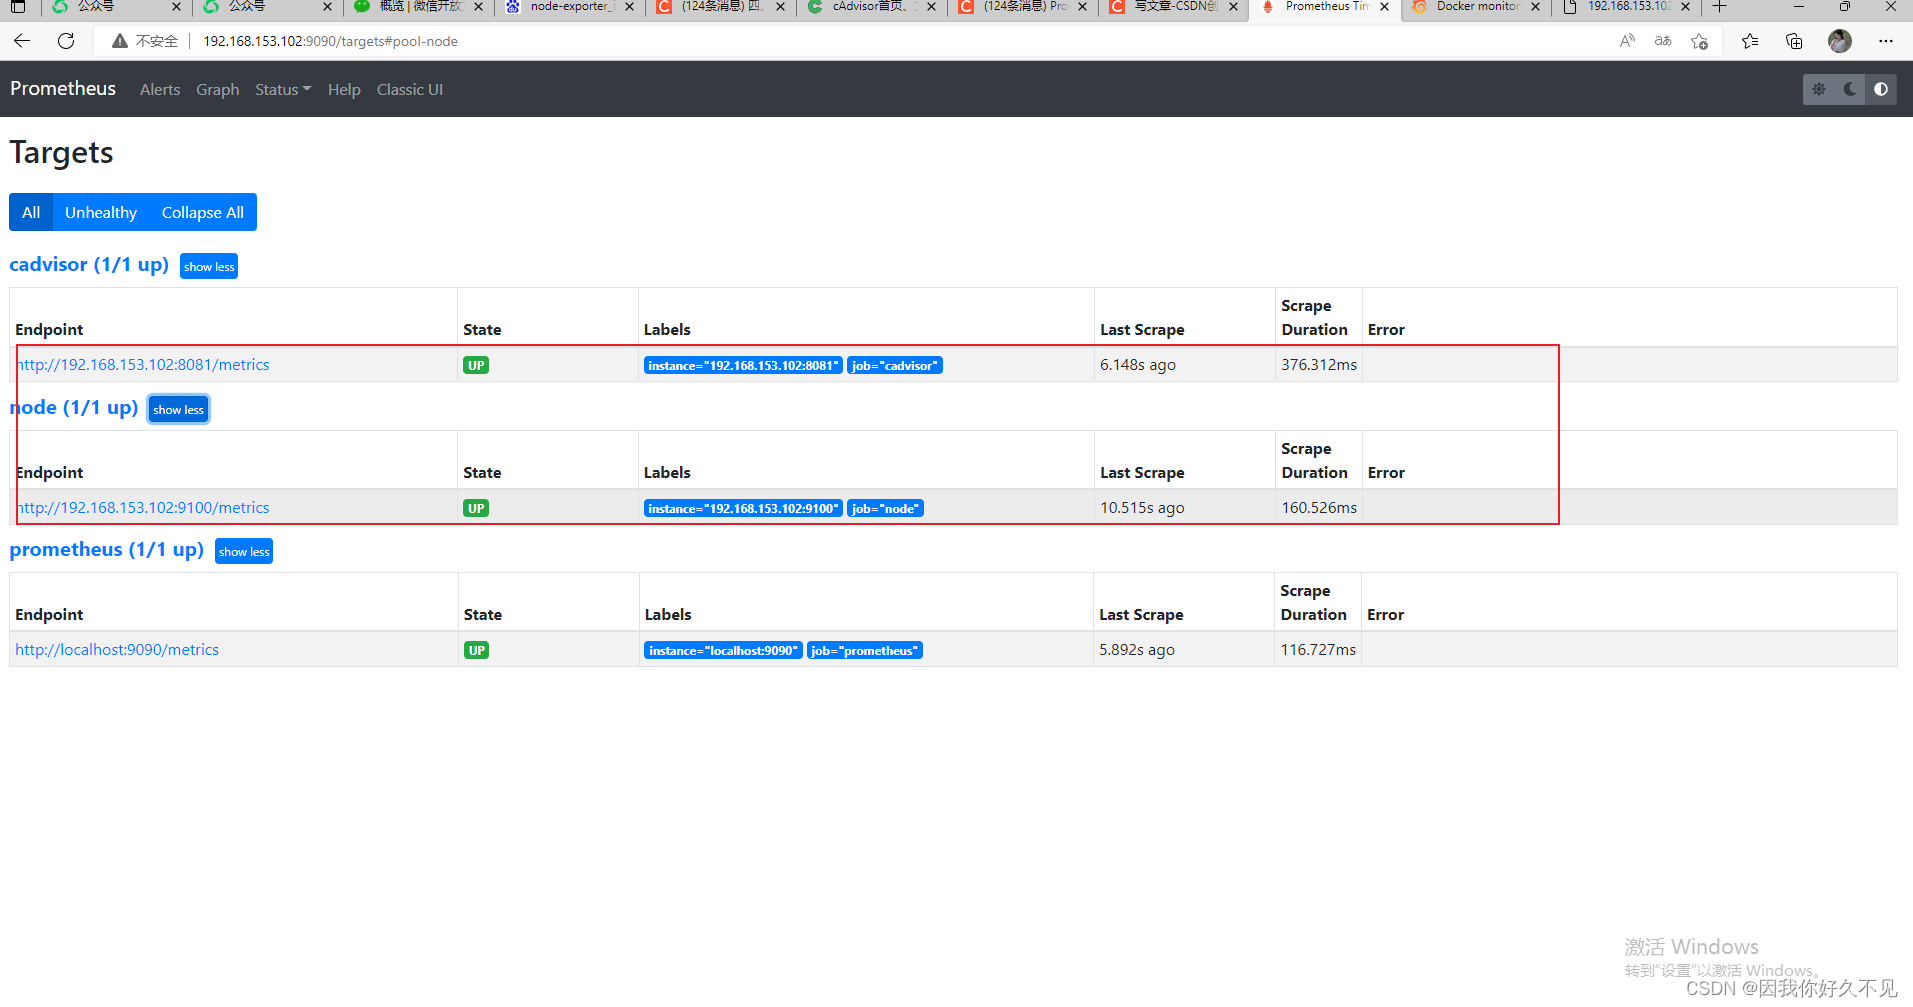The image size is (1913, 1007).
Task: Open the Collections icon
Action: (1794, 41)
